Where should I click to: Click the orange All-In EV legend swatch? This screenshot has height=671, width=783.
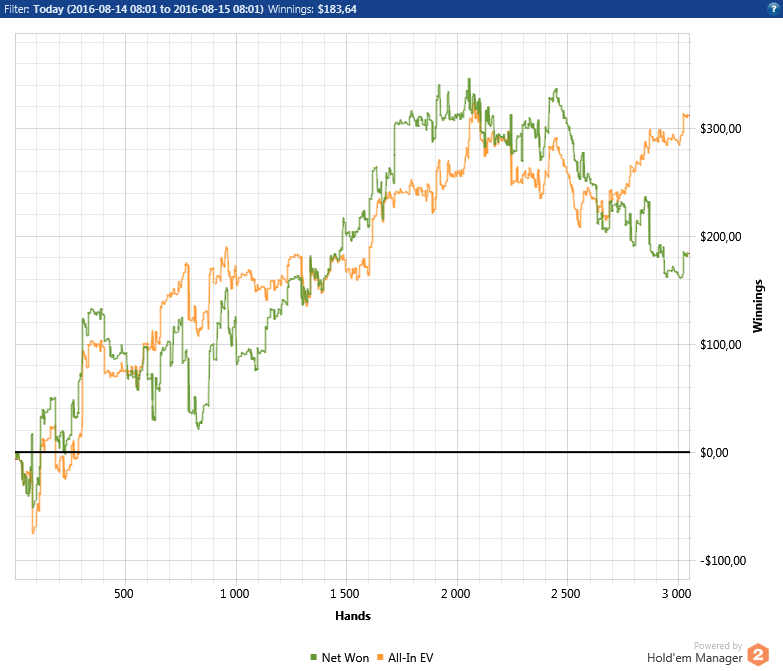click(x=380, y=658)
